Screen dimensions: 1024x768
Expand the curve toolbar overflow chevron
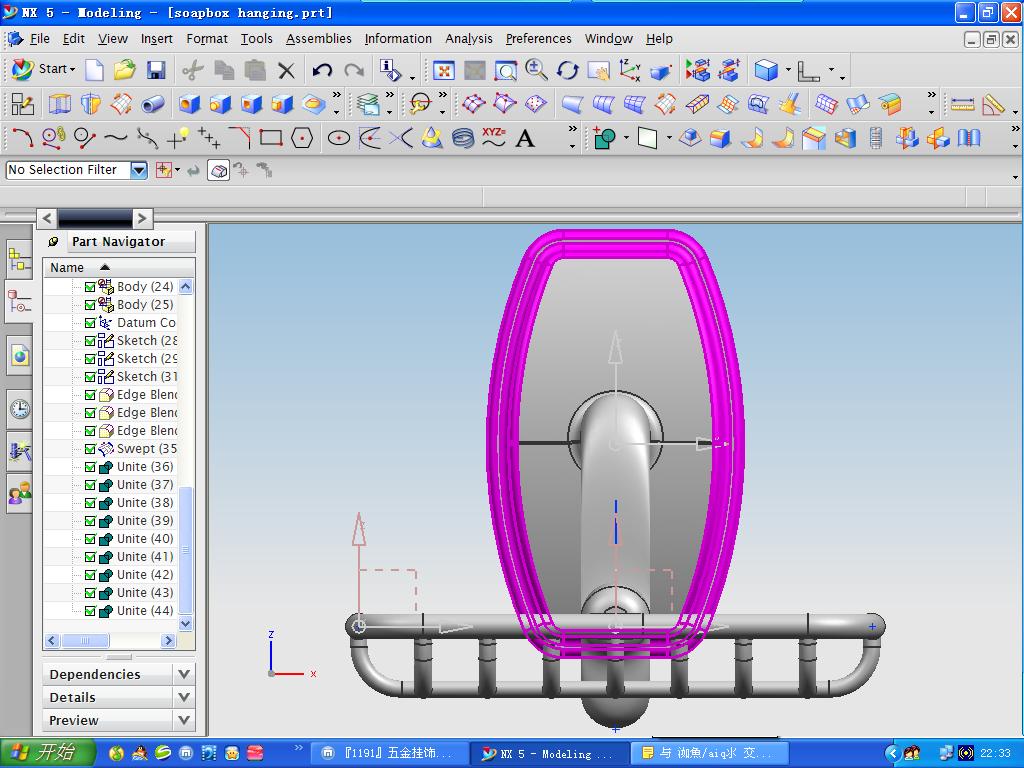coord(573,129)
